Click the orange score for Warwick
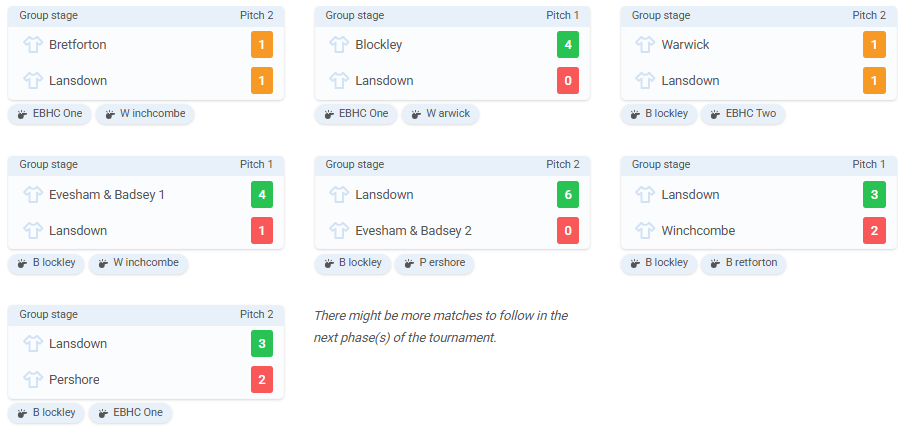The image size is (904, 441). 874,44
